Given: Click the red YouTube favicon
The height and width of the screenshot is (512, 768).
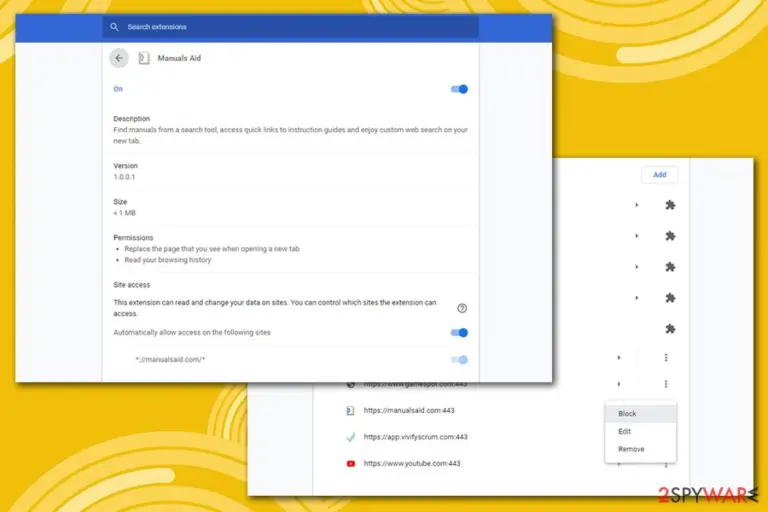Looking at the screenshot, I should click(351, 463).
